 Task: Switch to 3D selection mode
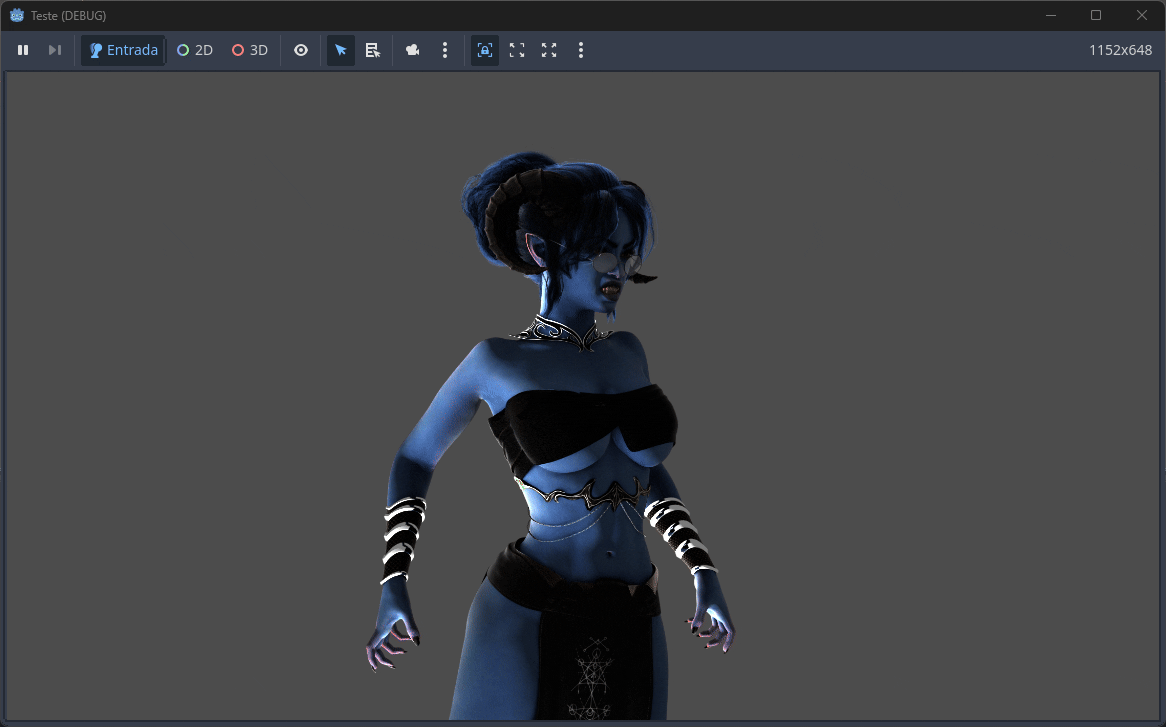click(x=250, y=50)
